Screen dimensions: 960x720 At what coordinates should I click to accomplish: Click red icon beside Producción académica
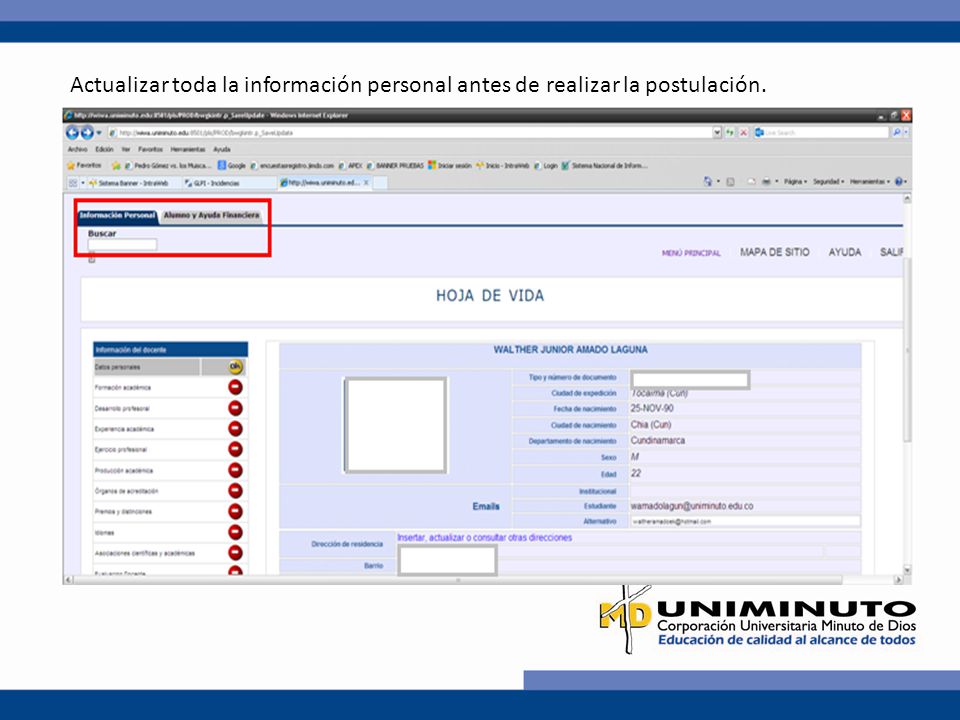click(x=235, y=470)
